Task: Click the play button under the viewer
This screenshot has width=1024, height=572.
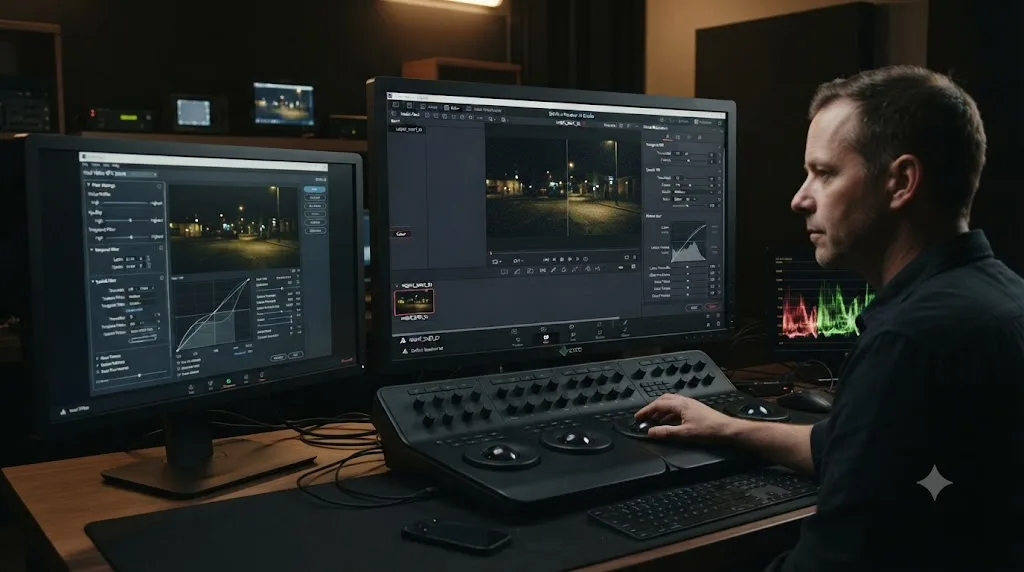Action: pos(569,259)
